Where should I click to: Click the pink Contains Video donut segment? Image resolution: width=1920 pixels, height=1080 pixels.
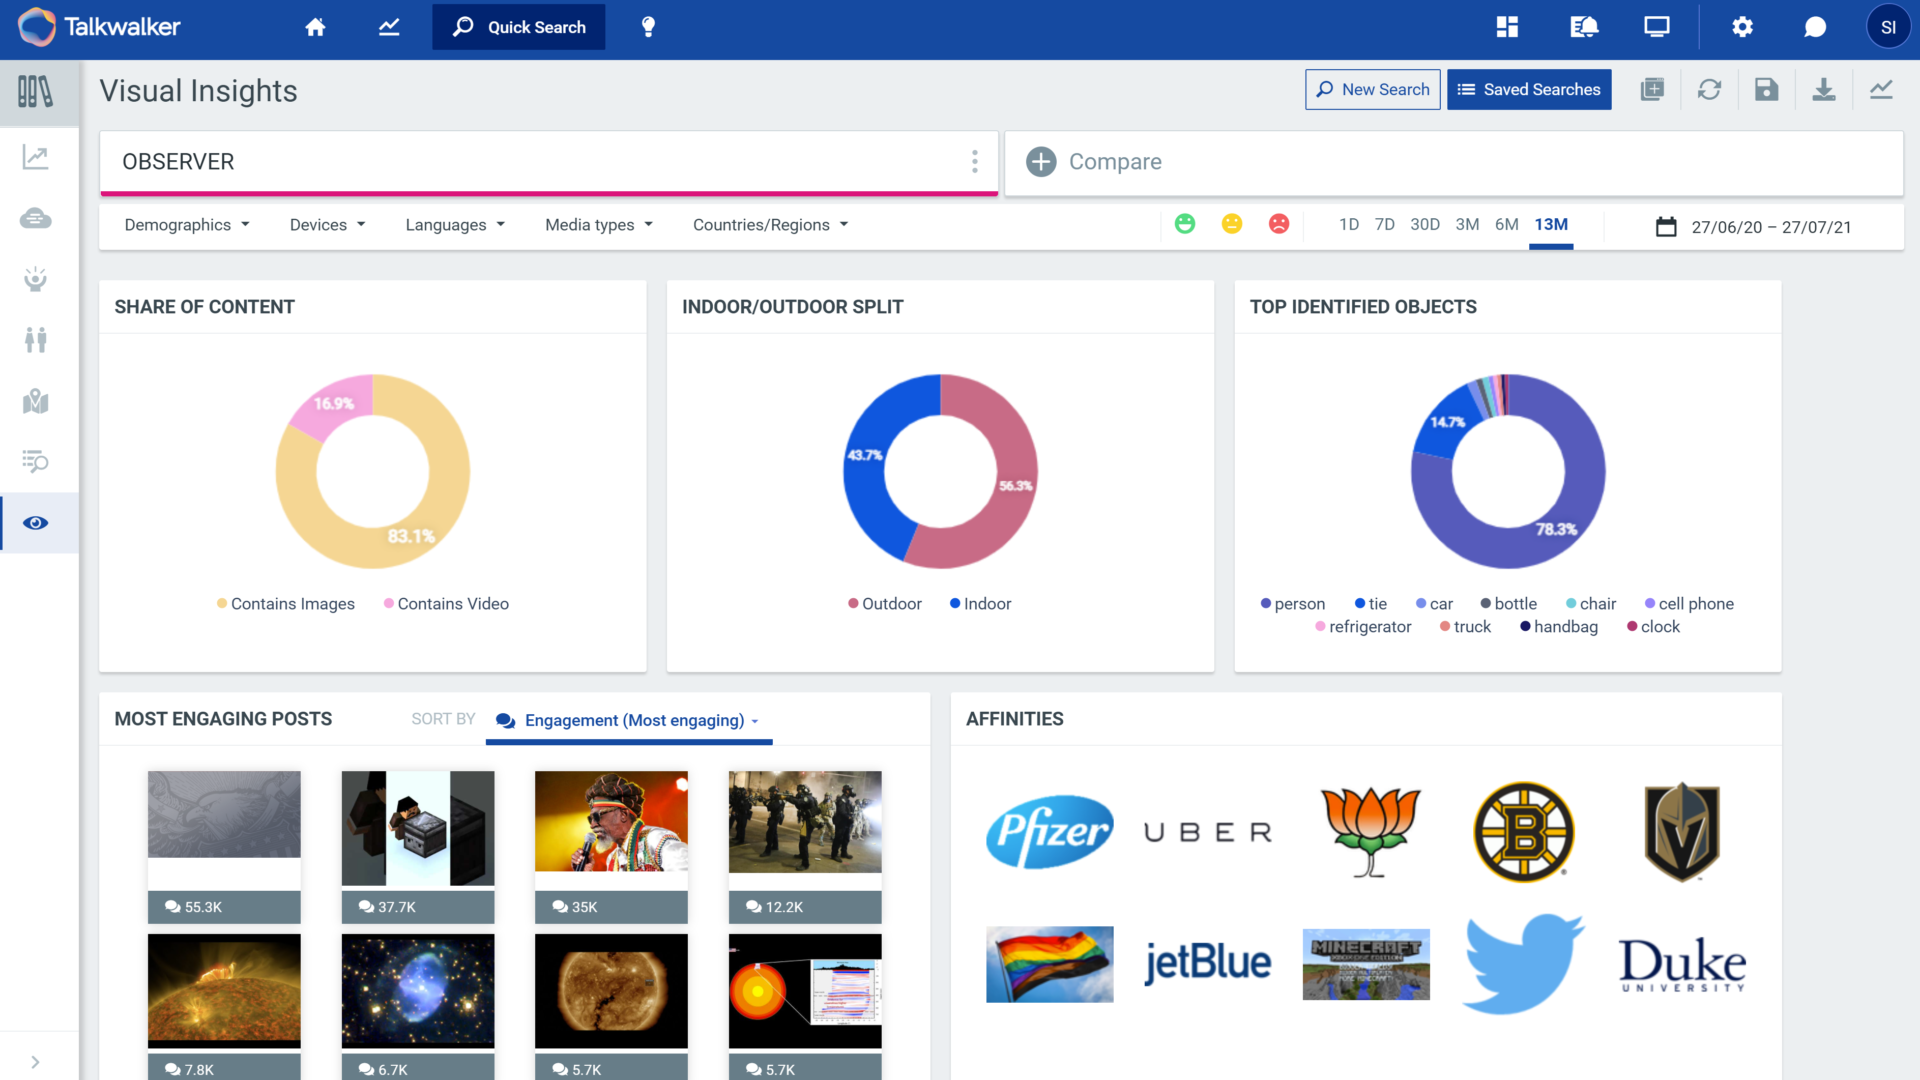tap(335, 403)
